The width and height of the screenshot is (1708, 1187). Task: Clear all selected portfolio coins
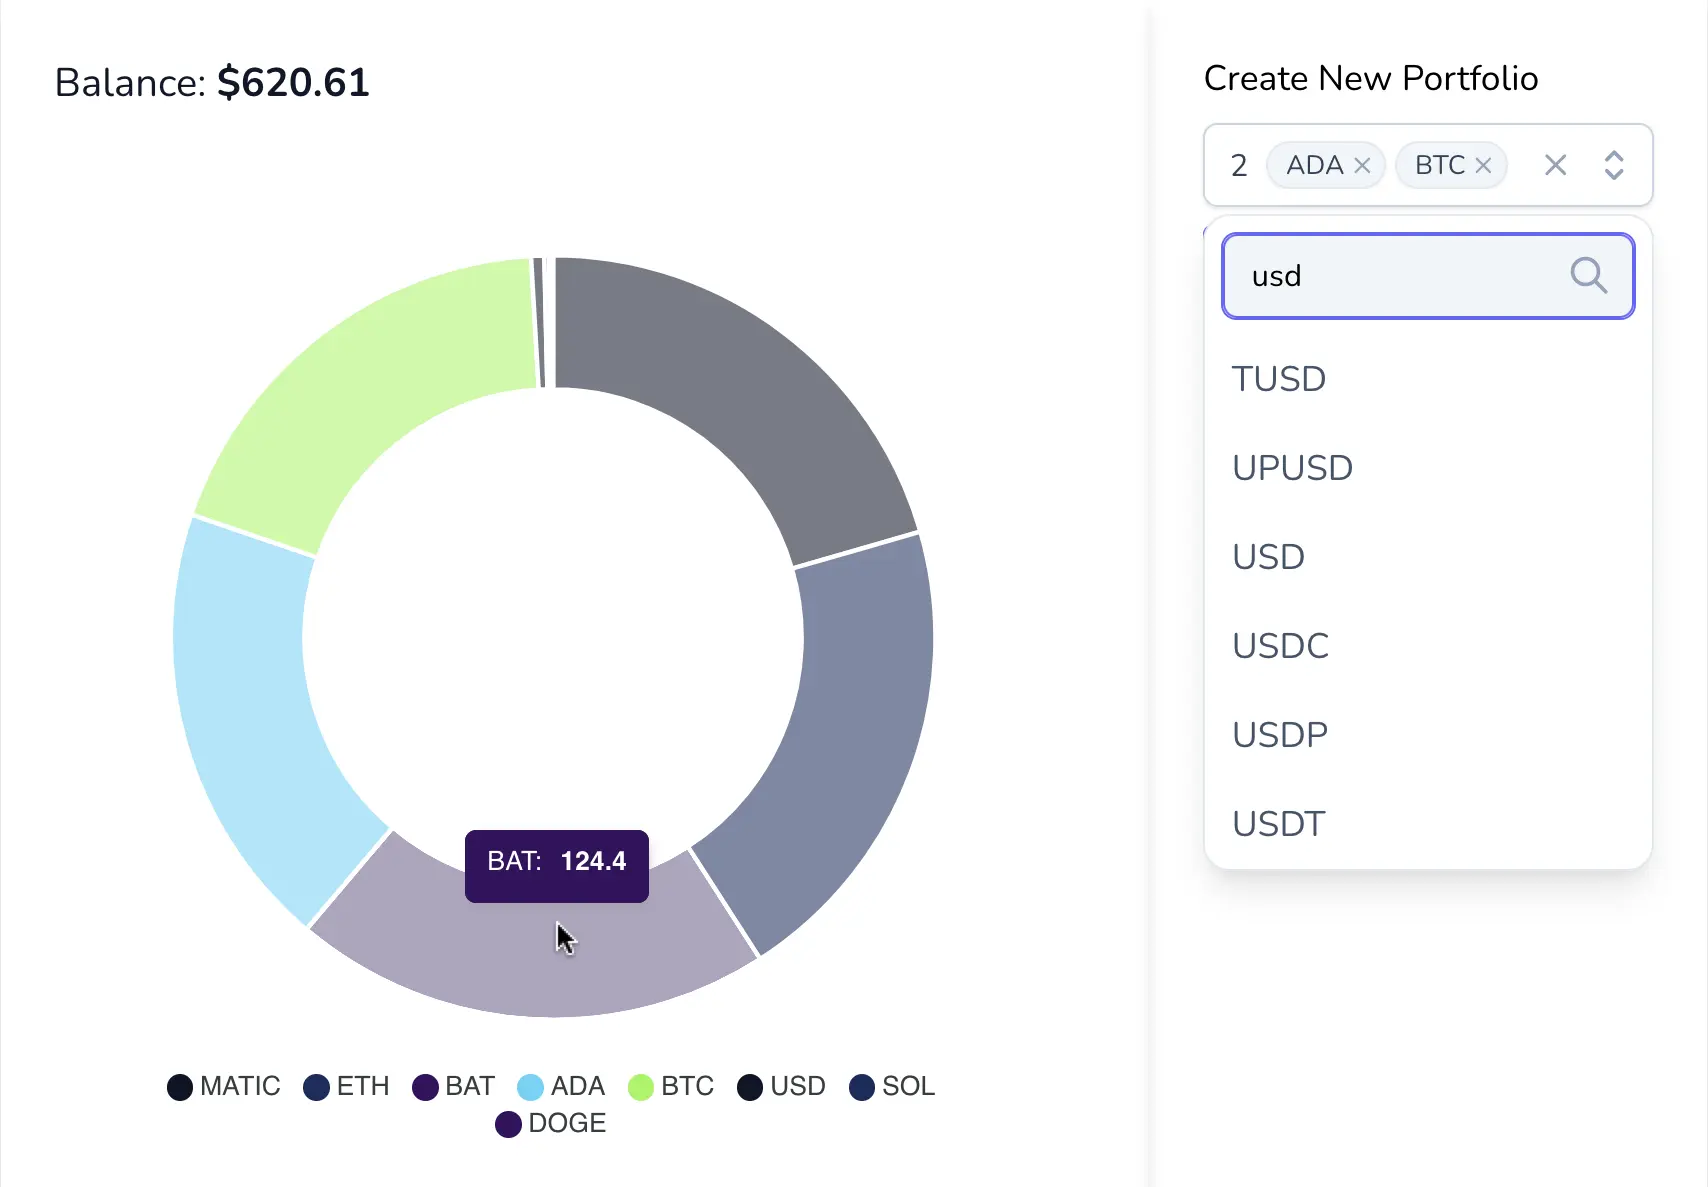pyautogui.click(x=1555, y=165)
